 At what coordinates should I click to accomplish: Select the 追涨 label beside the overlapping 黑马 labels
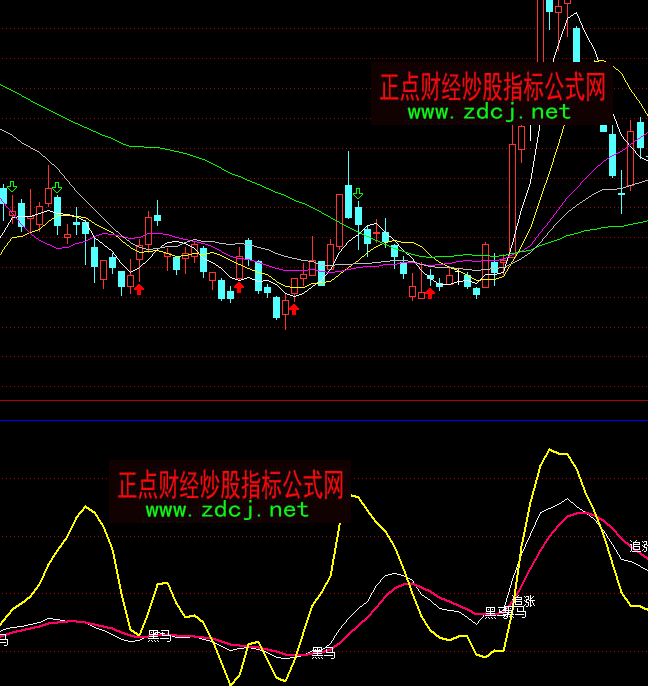click(x=524, y=600)
